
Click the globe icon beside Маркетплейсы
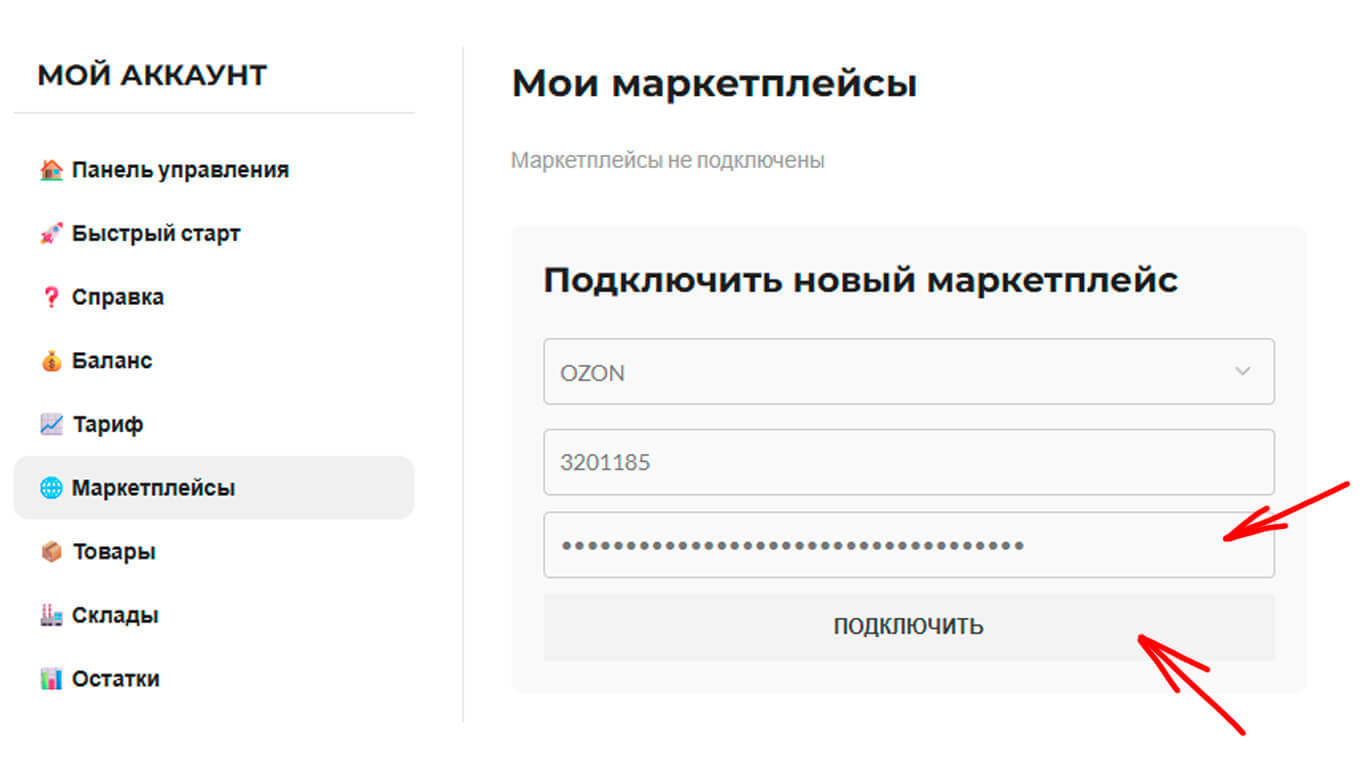[x=51, y=488]
